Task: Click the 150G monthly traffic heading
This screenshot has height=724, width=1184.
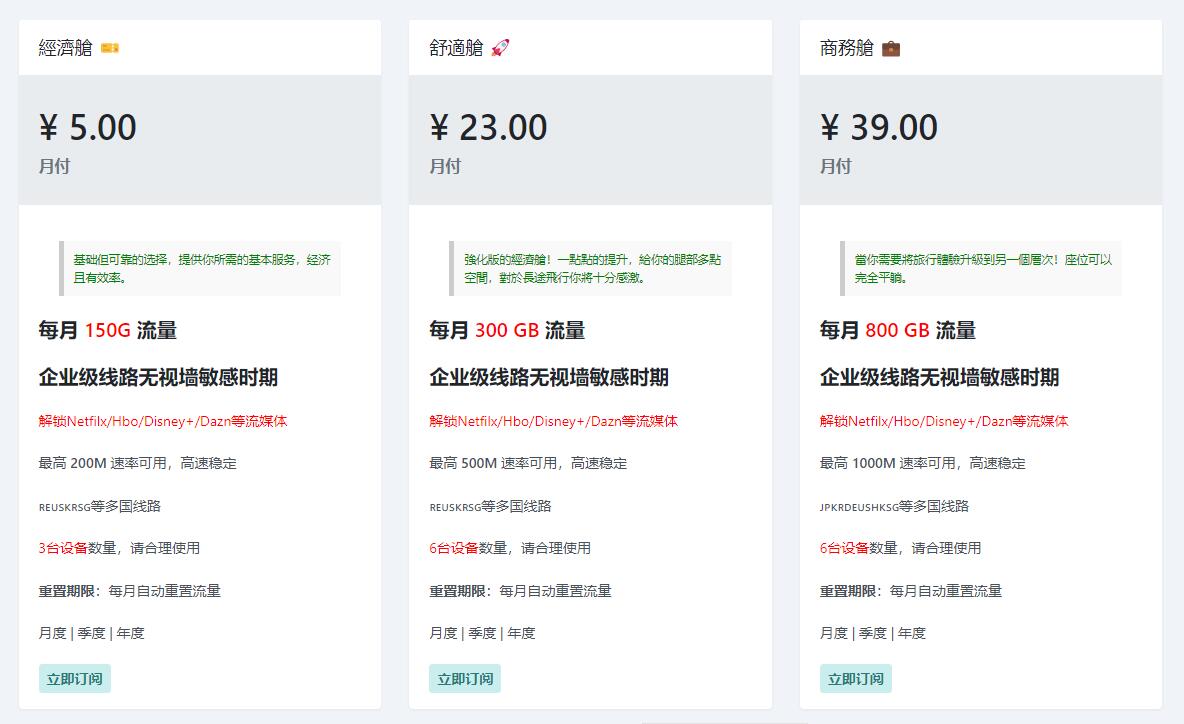Action: [108, 331]
